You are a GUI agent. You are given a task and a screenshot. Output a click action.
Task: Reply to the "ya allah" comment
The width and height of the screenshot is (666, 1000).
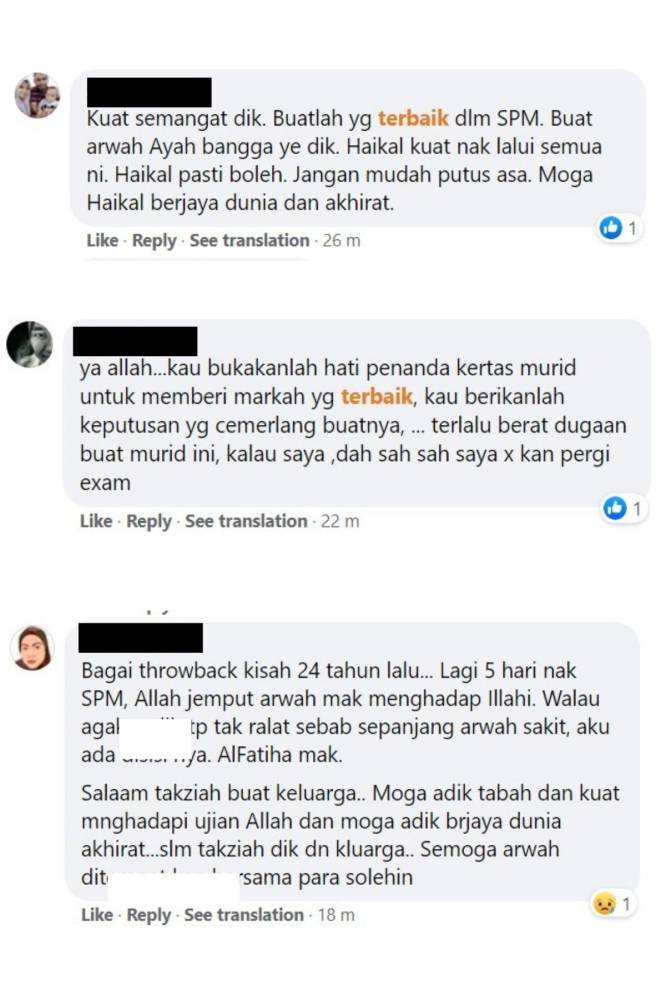tap(149, 521)
